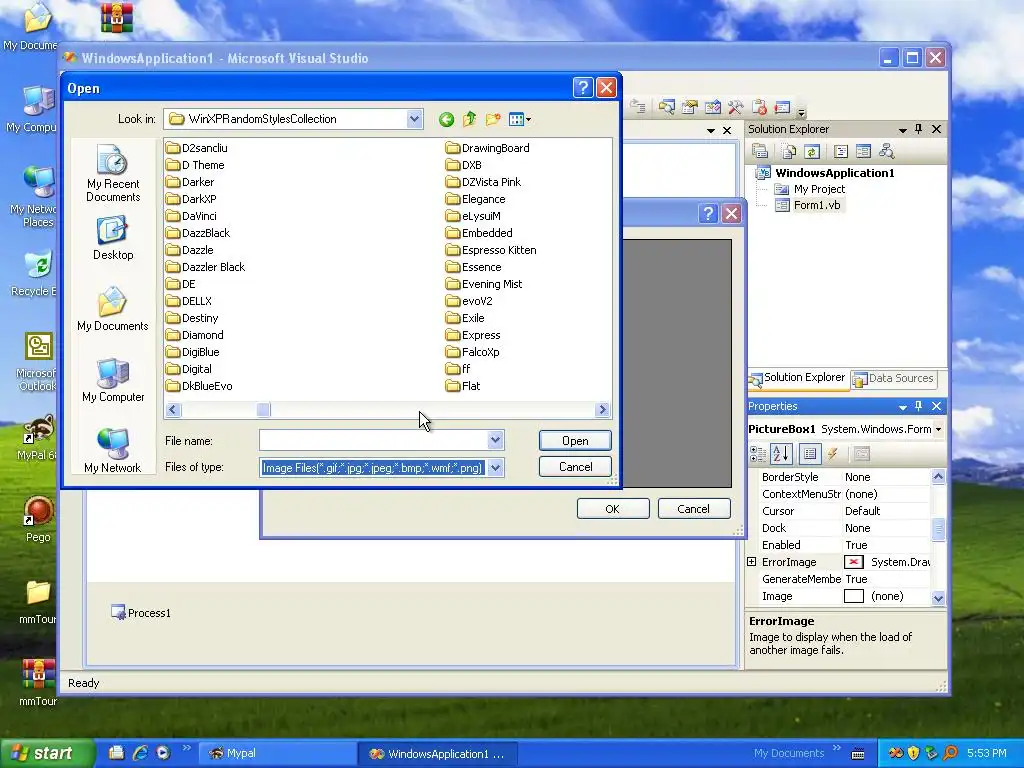
Task: Create new folder icon in Open dialog
Action: [x=493, y=120]
